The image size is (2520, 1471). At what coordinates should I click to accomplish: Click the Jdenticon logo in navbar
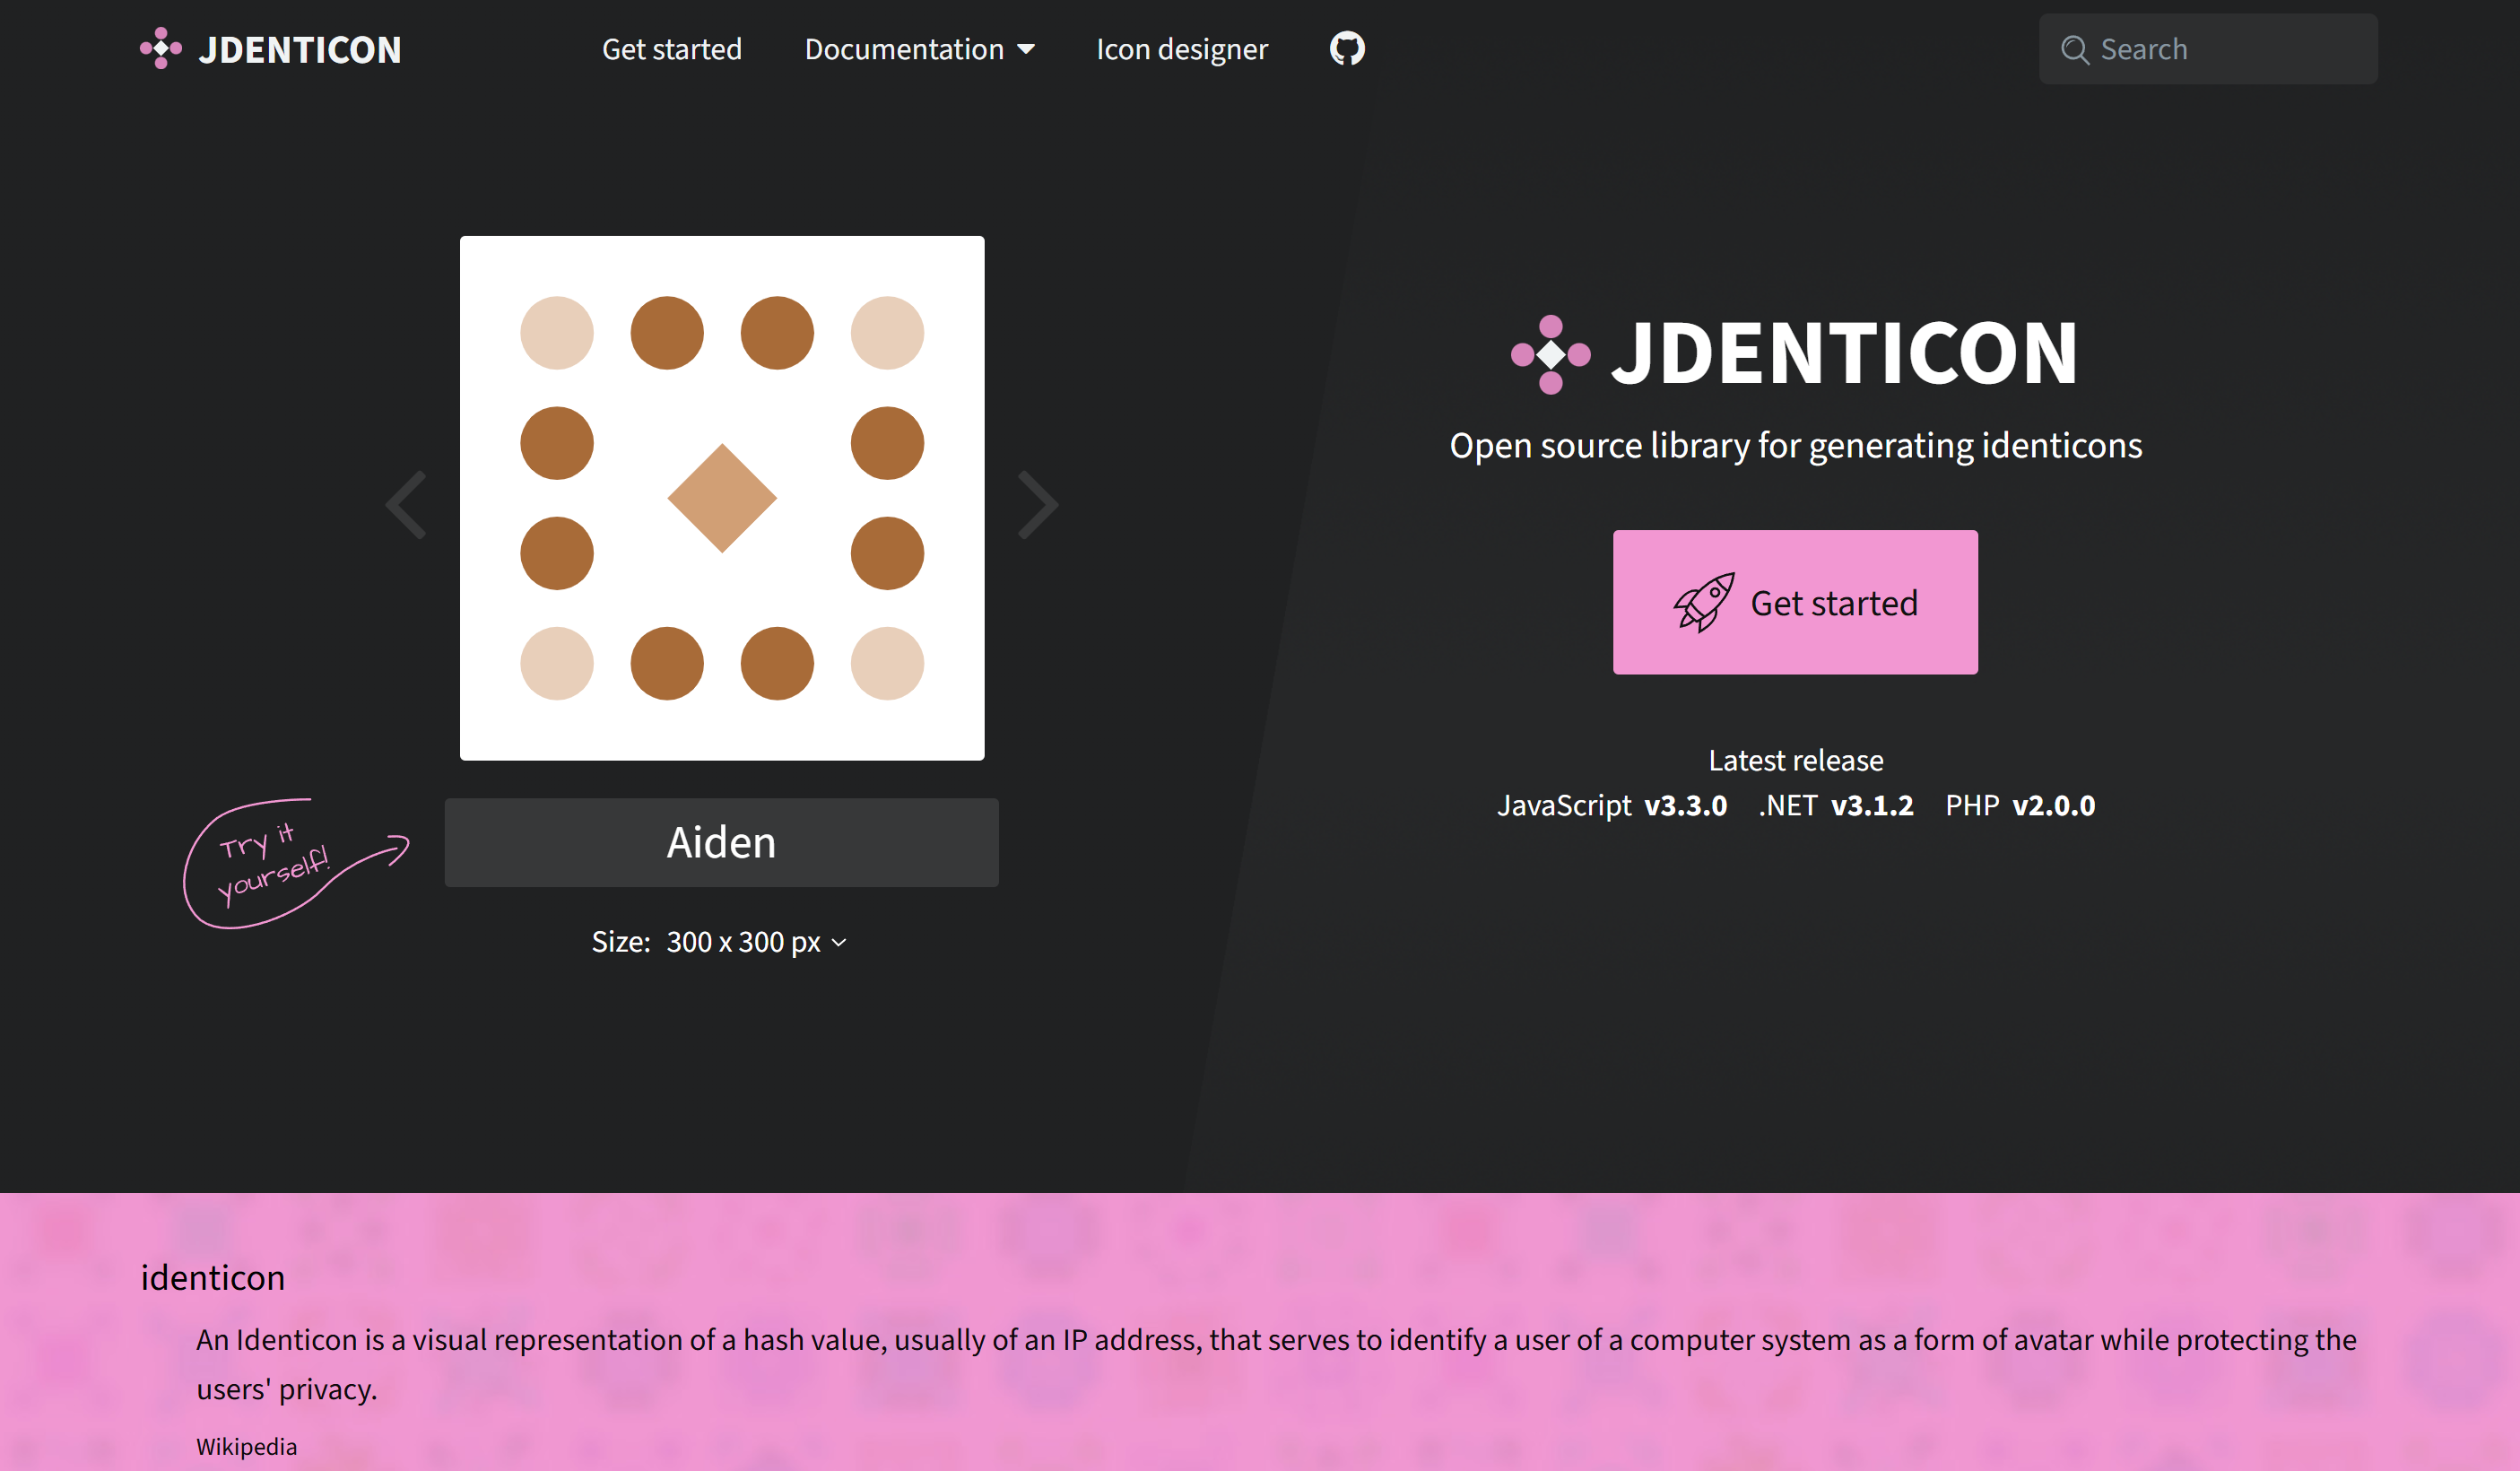pyautogui.click(x=271, y=49)
